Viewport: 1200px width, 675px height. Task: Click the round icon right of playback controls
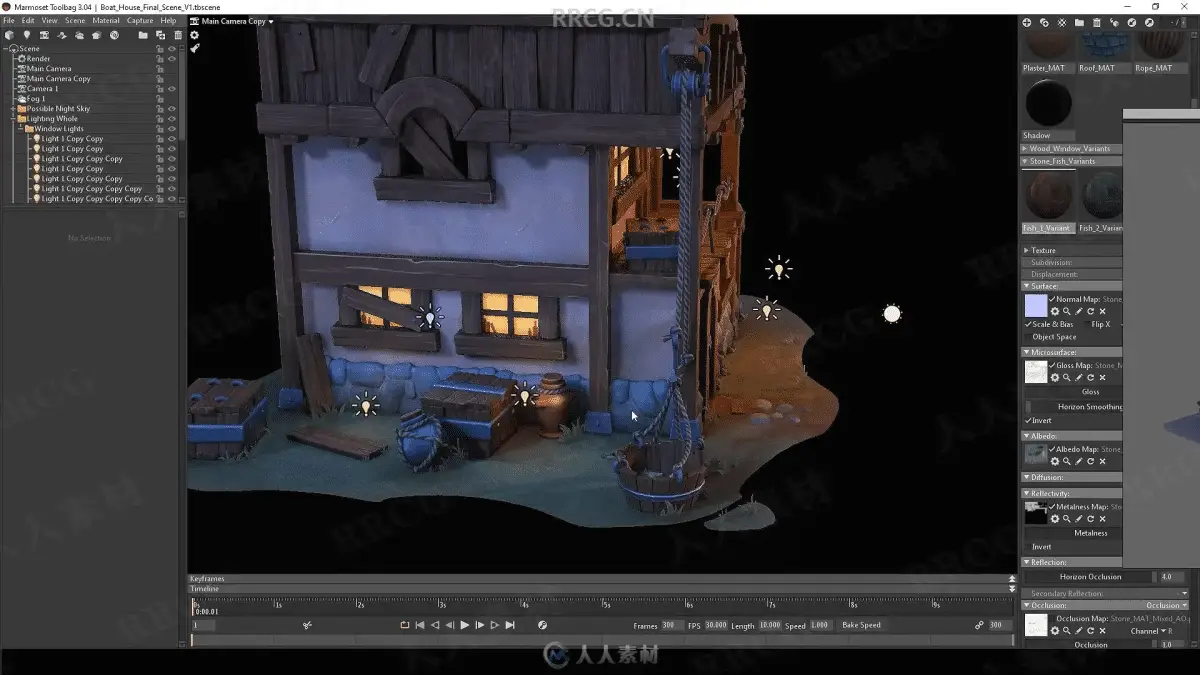542,625
